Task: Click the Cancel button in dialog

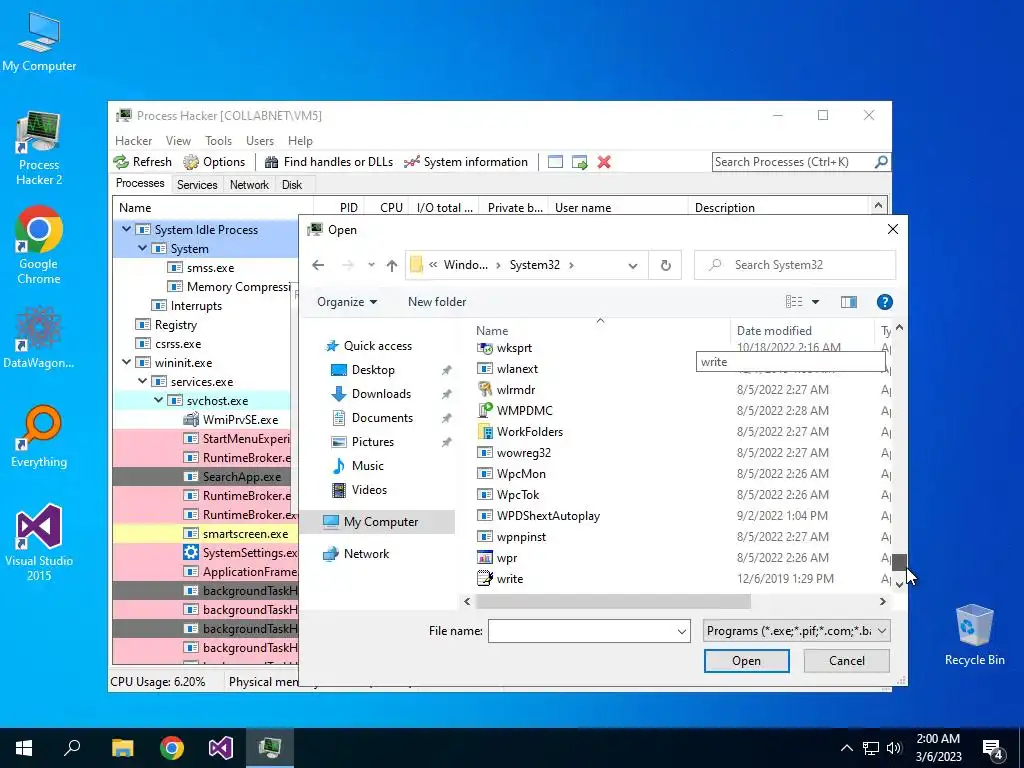Action: click(x=846, y=661)
